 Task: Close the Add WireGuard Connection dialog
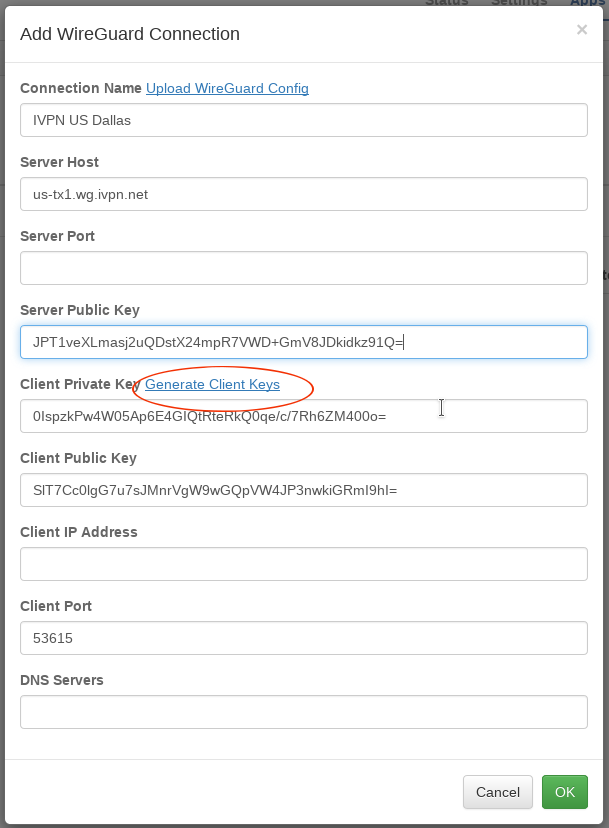click(x=582, y=30)
